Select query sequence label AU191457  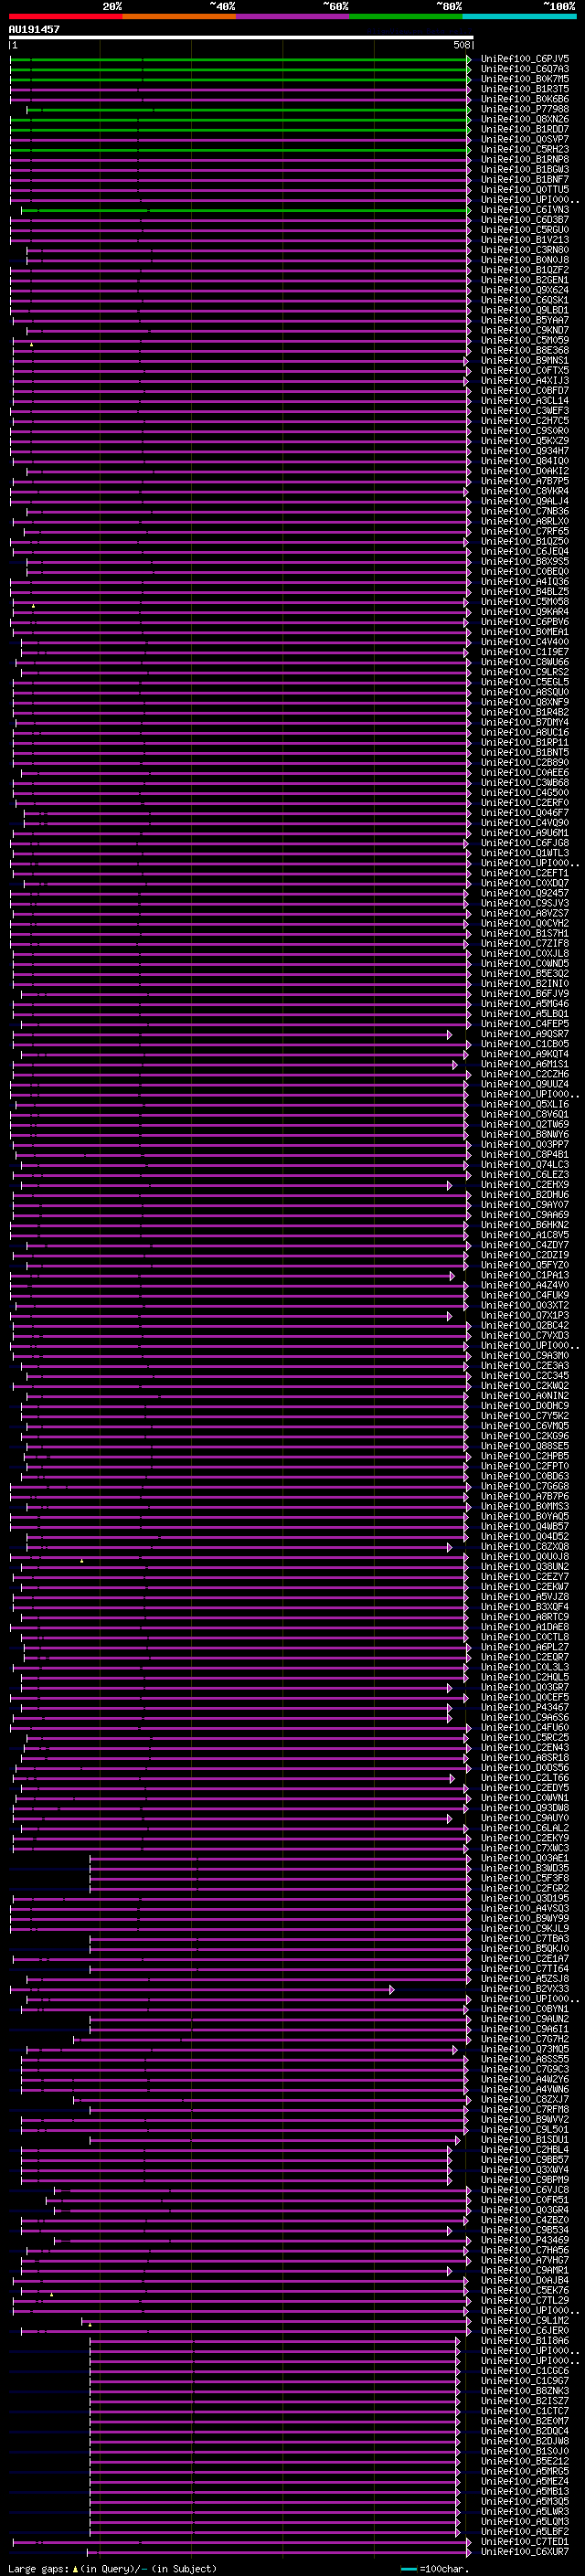point(34,29)
